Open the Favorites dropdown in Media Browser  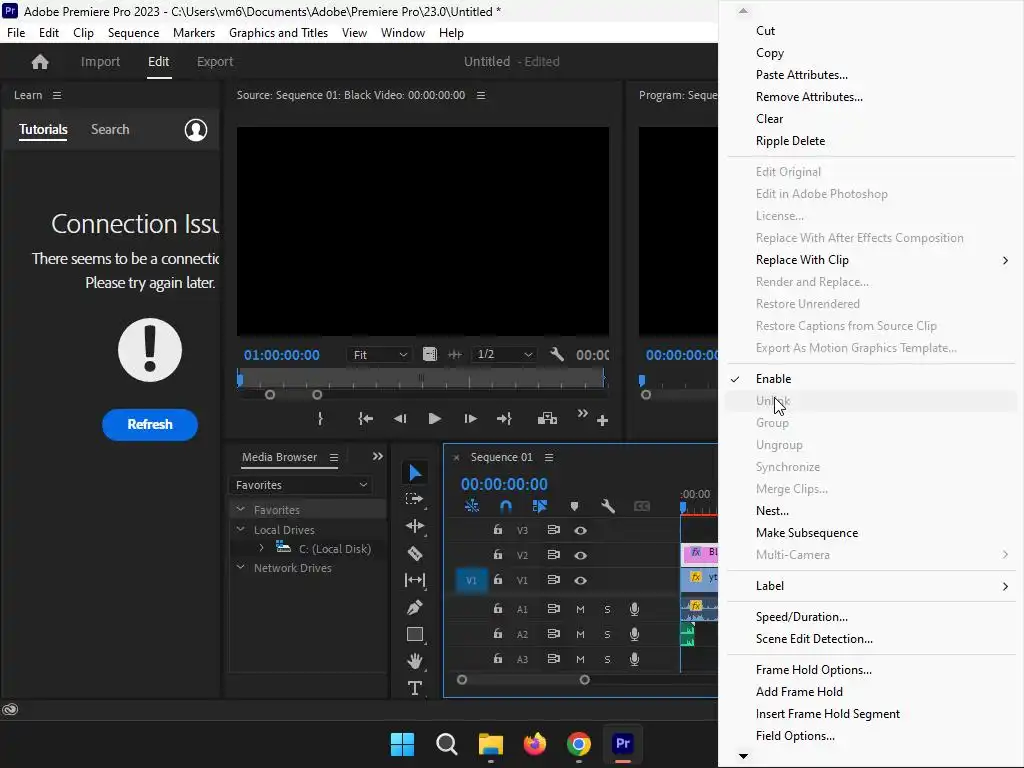tap(300, 485)
